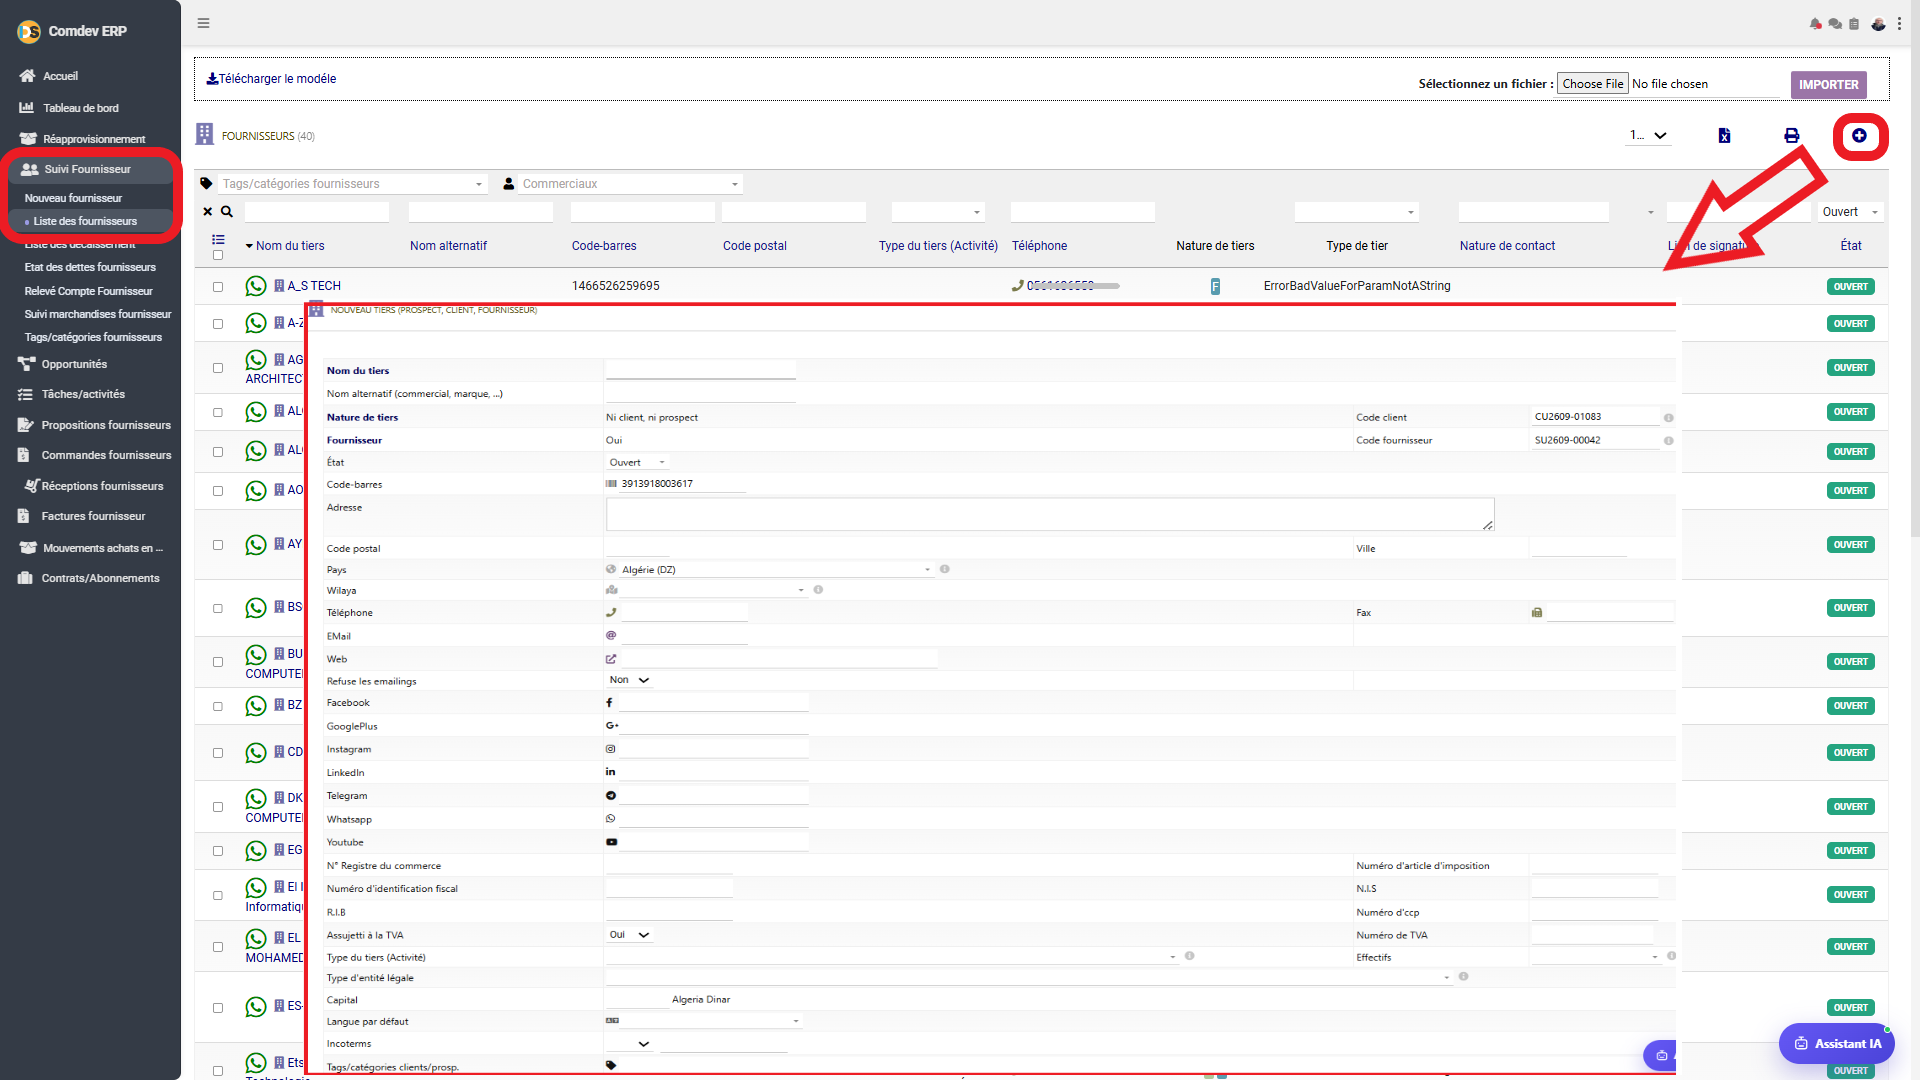Open the user avatar menu
The height and width of the screenshot is (1080, 1920).
[1878, 24]
